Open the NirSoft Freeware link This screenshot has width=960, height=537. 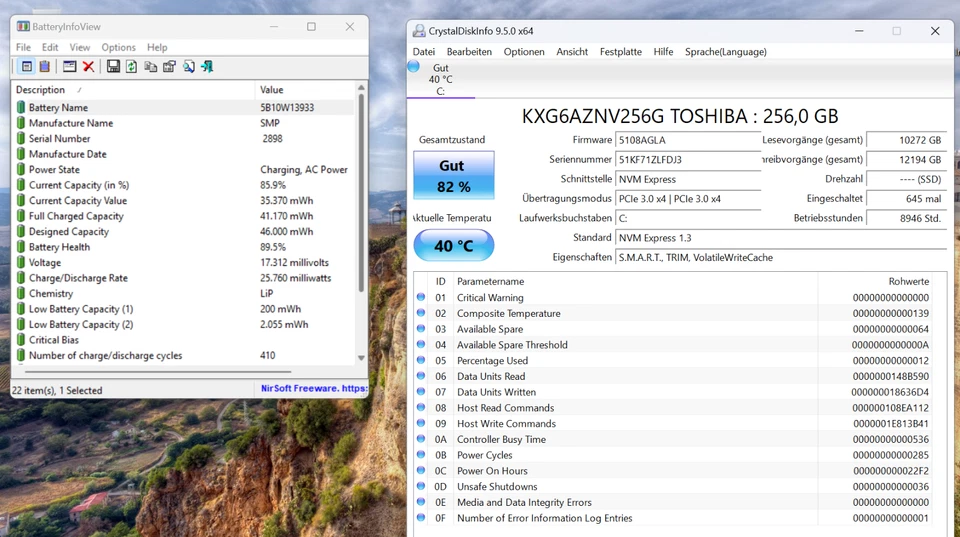click(313, 388)
